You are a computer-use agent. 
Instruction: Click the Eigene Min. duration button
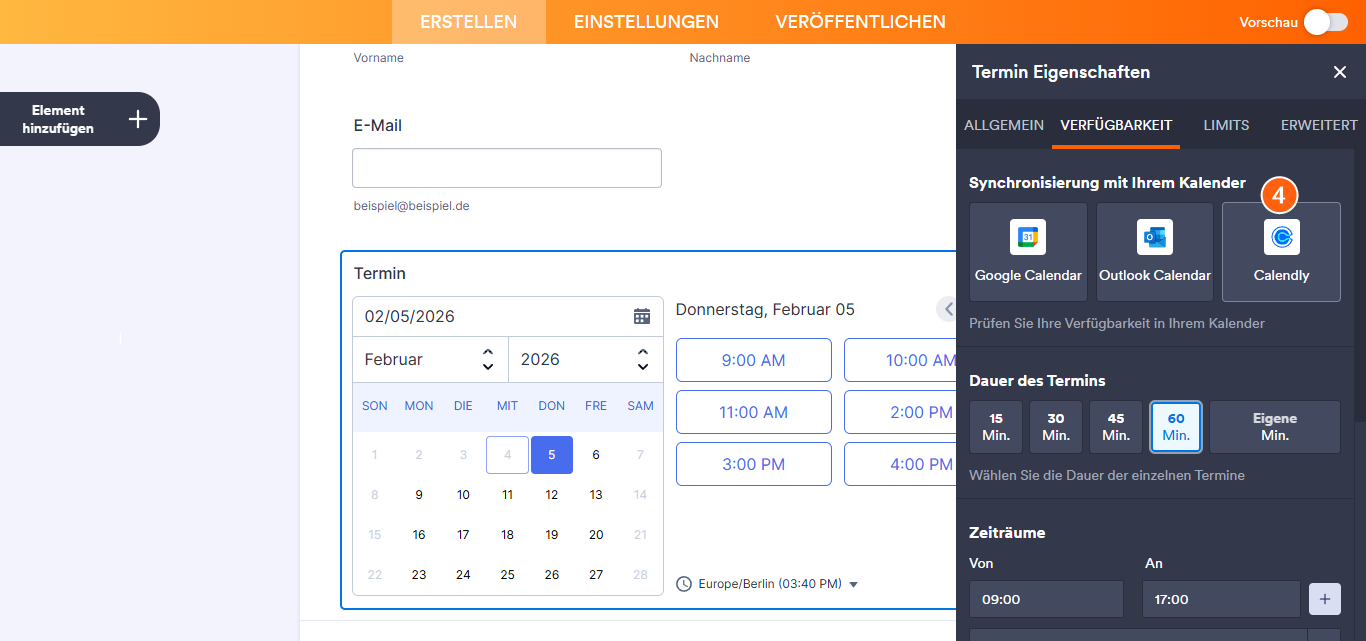tap(1274, 427)
